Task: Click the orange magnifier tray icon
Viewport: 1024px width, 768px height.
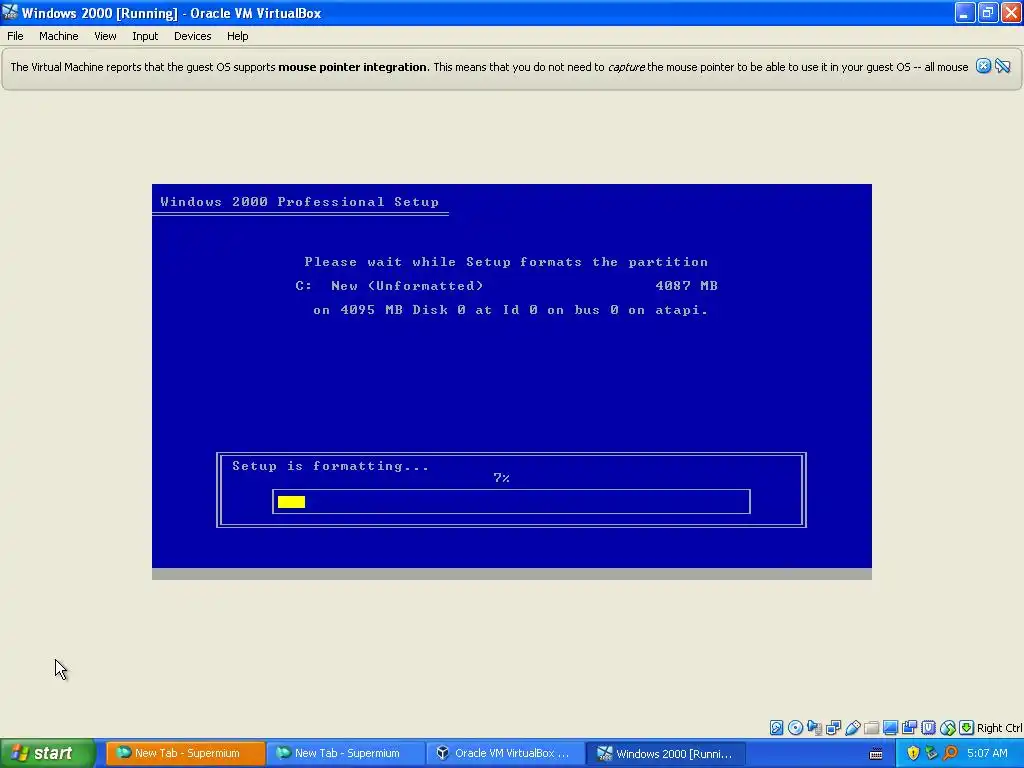Action: coord(950,753)
